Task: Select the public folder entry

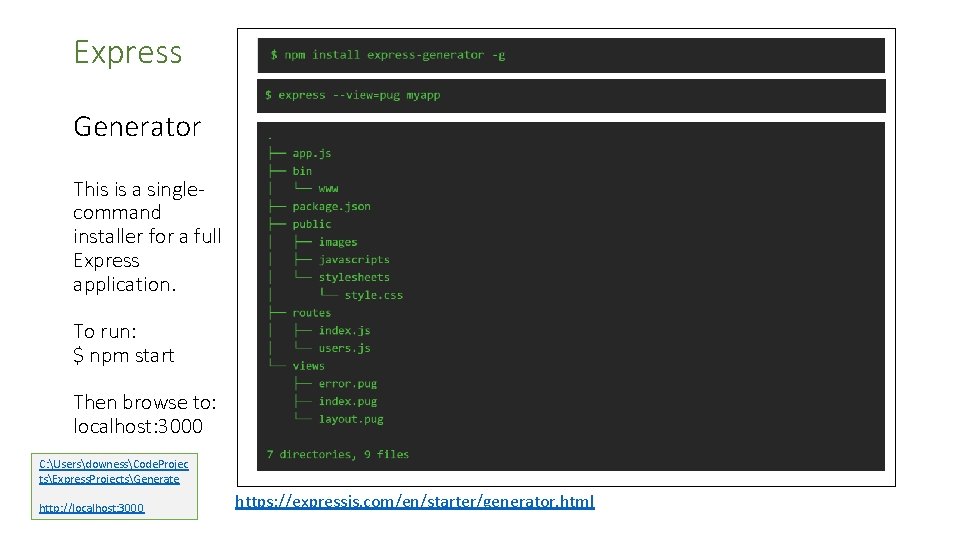Action: point(312,224)
